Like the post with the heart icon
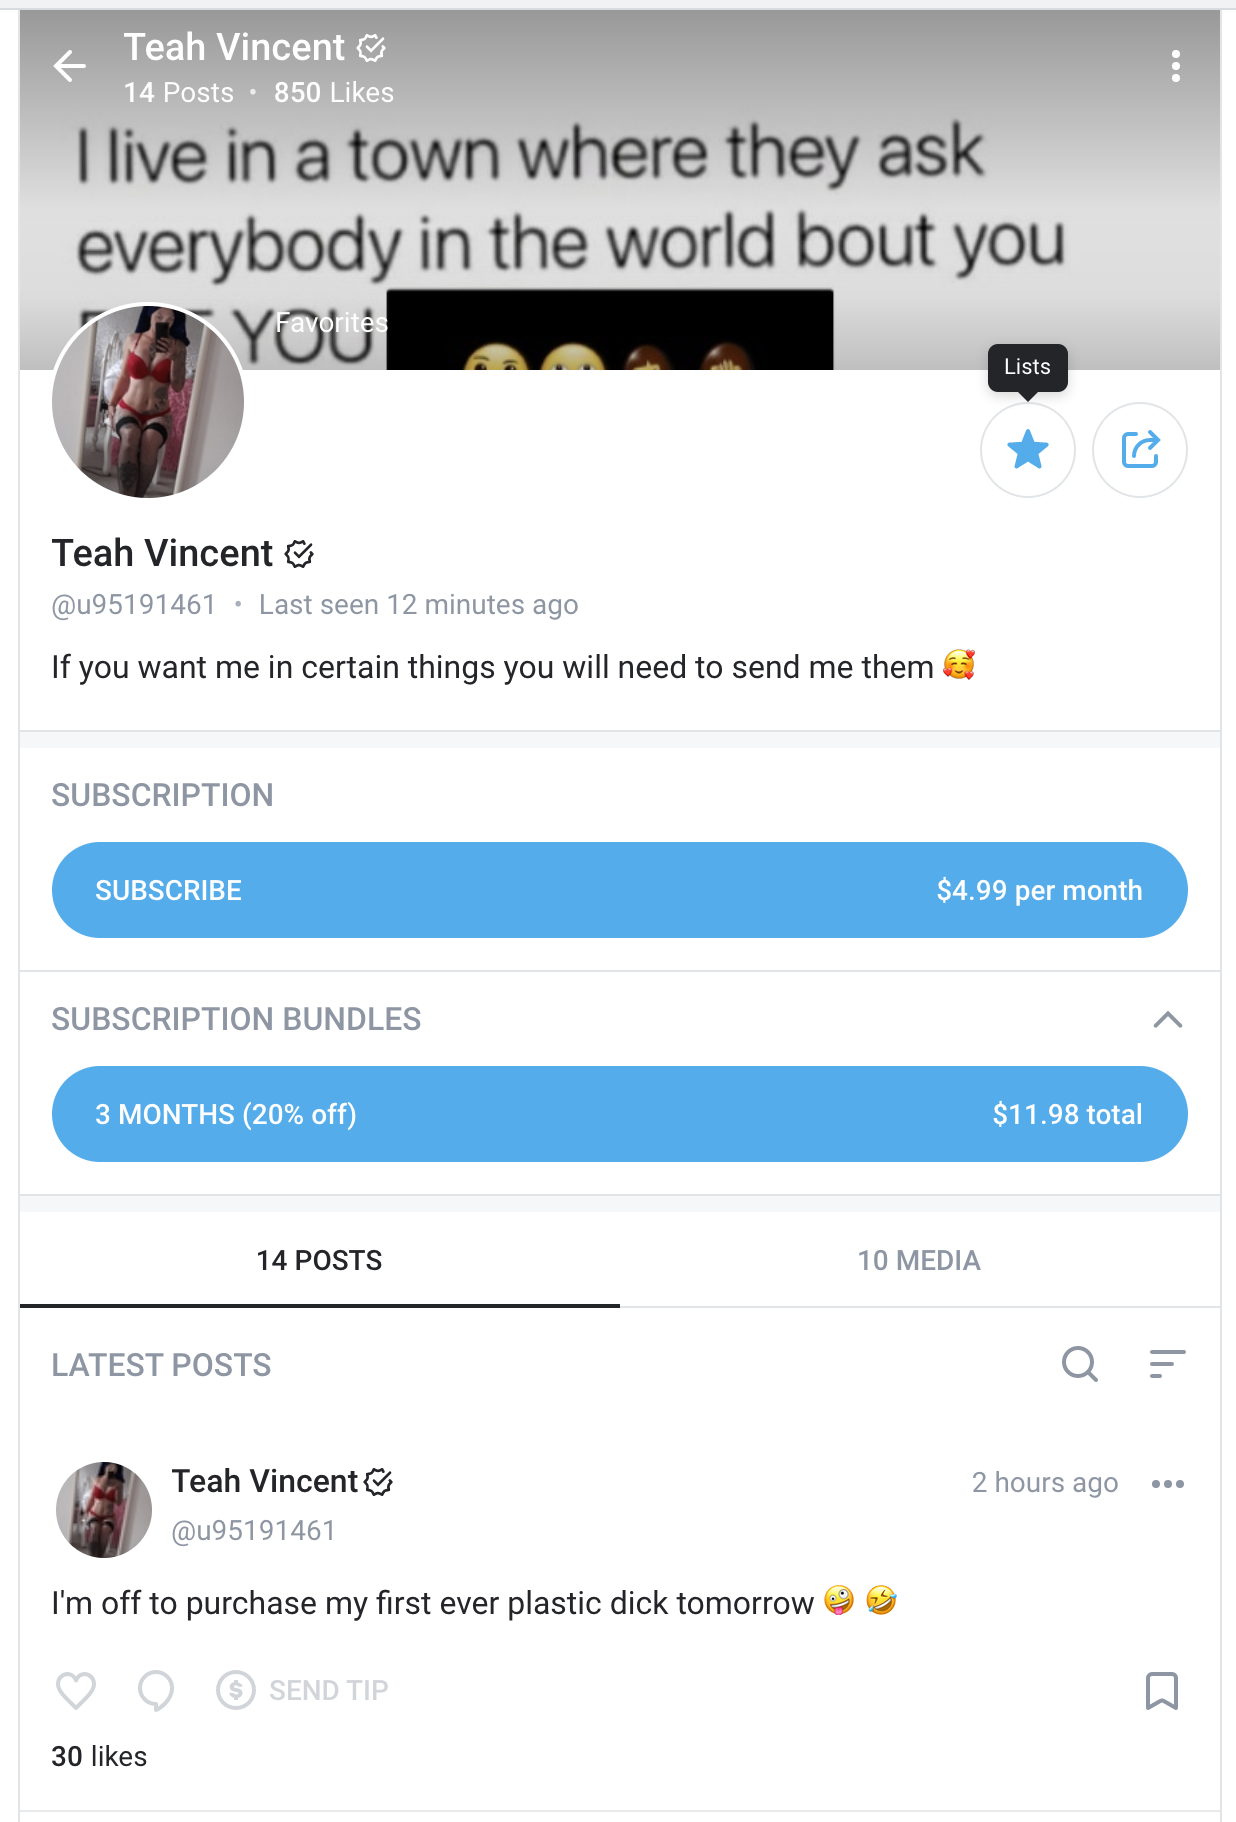 point(76,1691)
